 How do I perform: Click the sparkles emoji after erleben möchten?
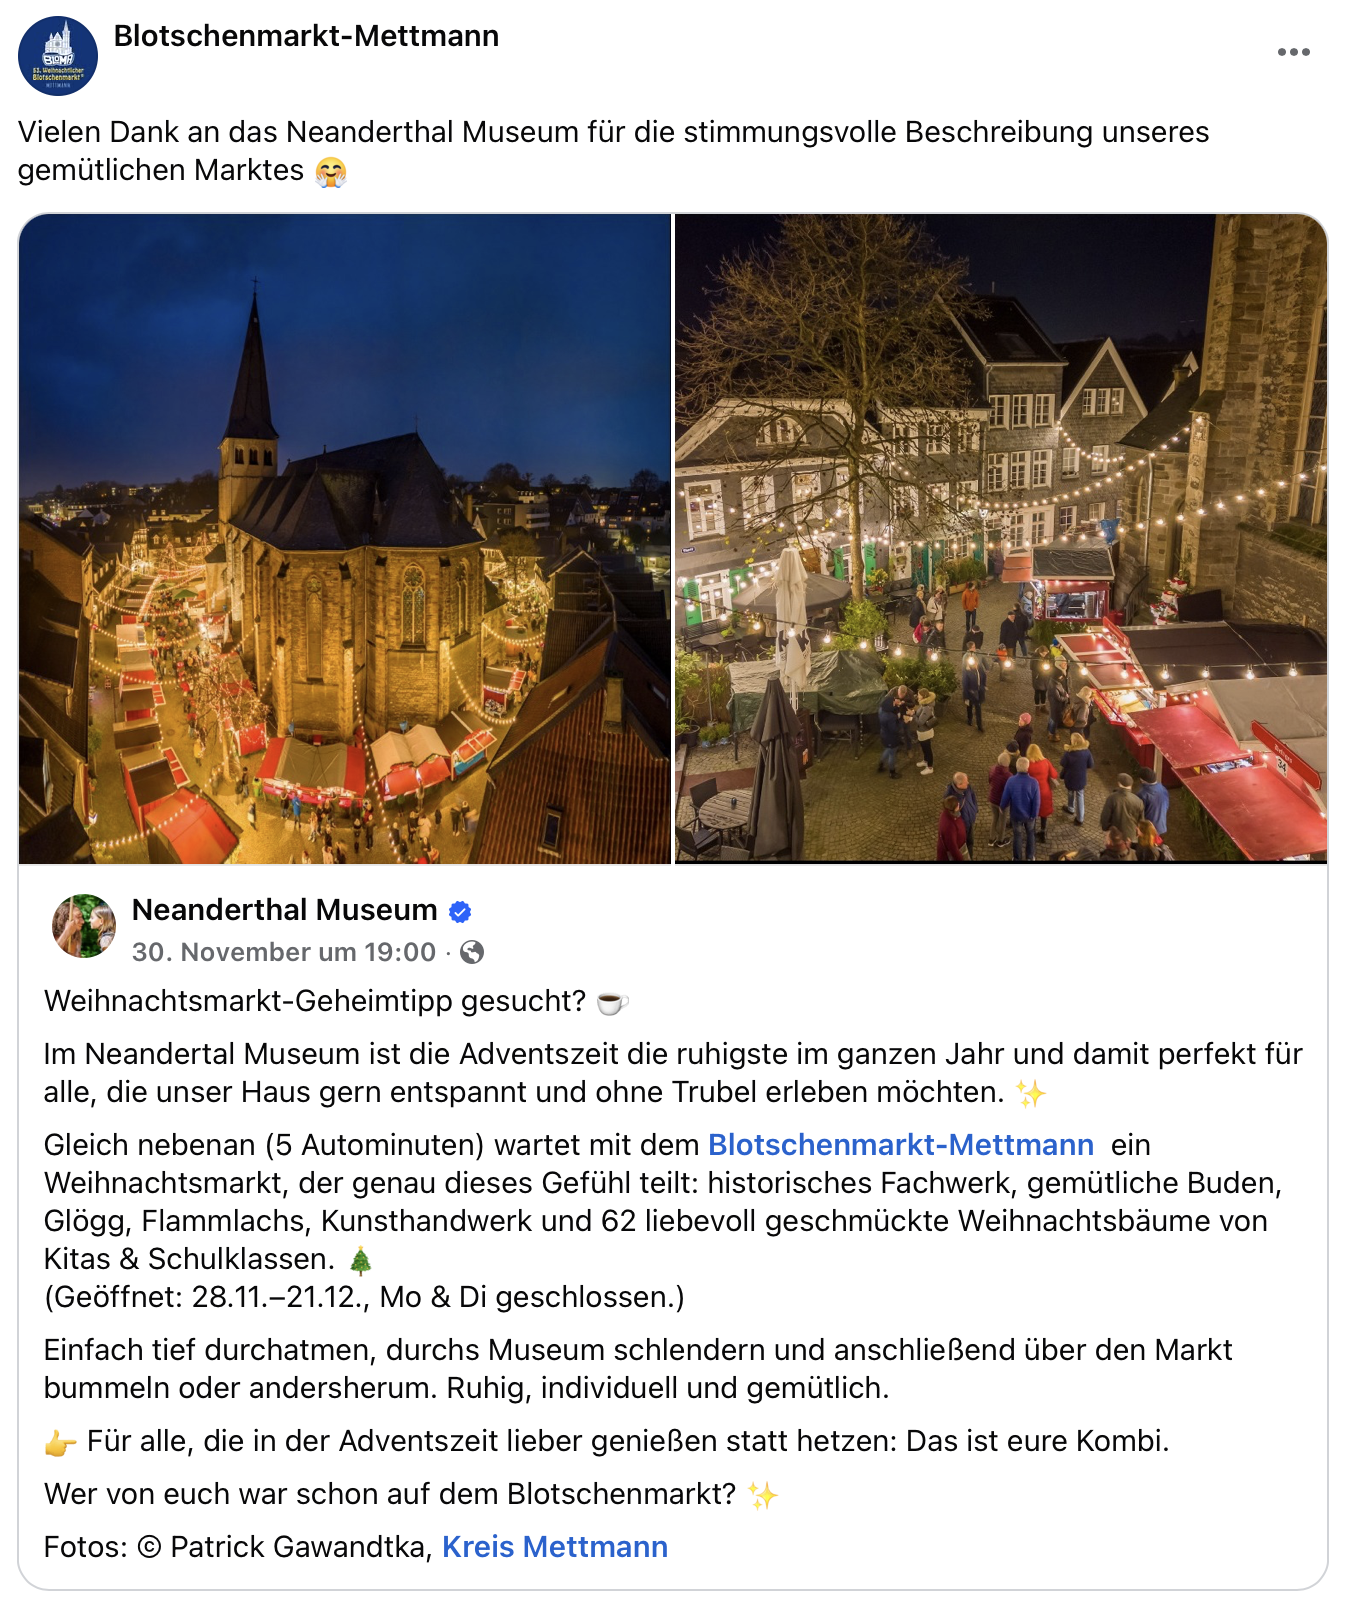[x=1030, y=1093]
